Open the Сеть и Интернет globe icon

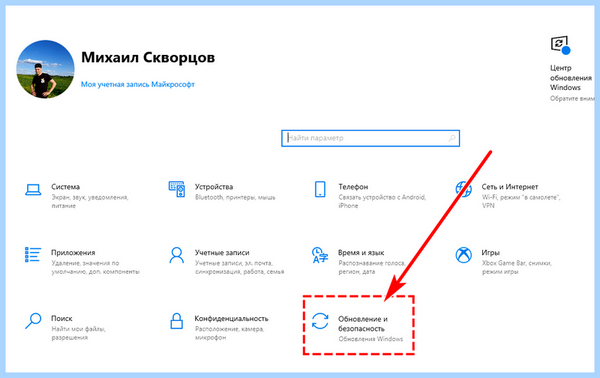click(463, 189)
